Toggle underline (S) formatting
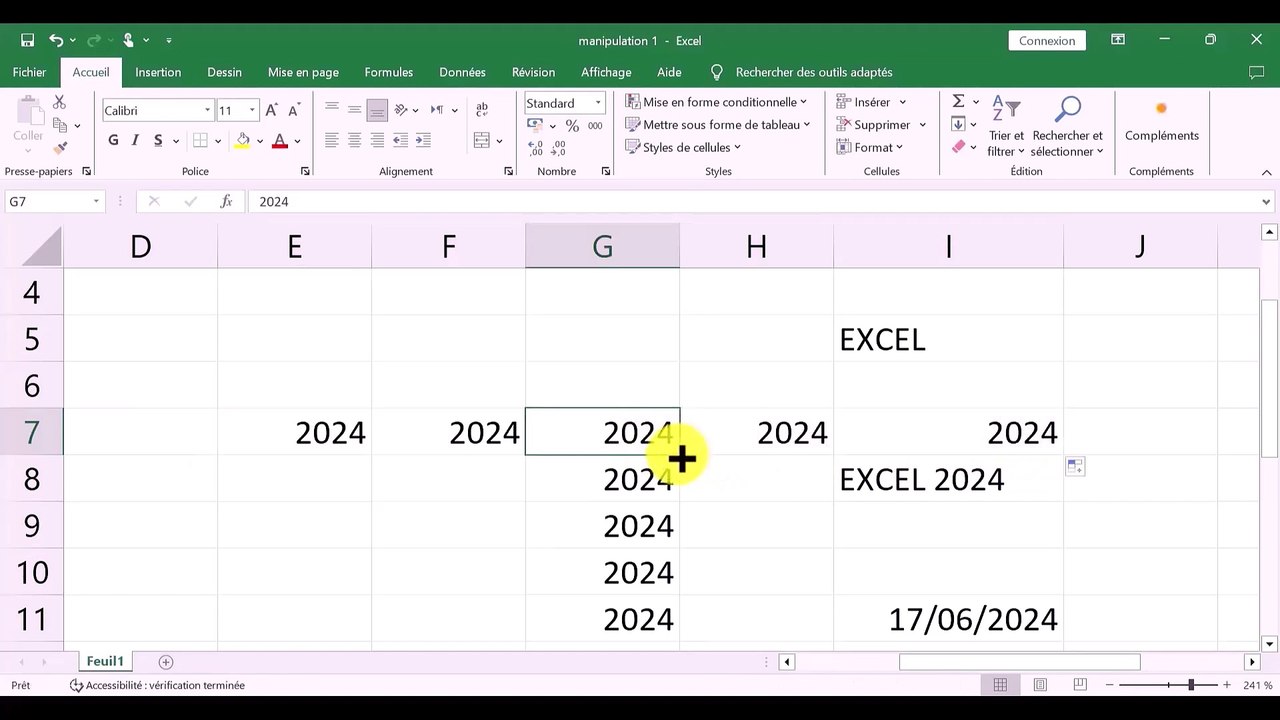The image size is (1280, 720). coord(158,141)
